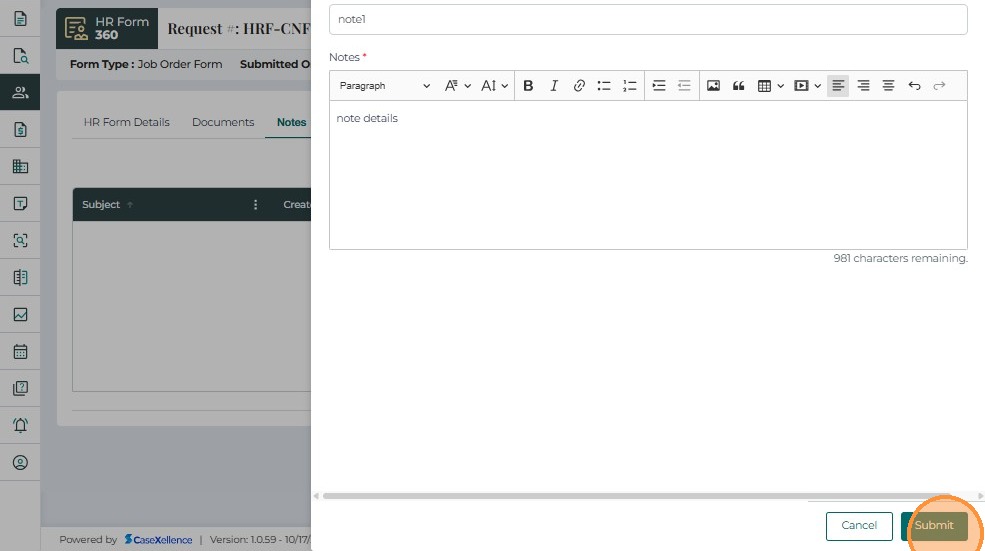Add a block quote
This screenshot has width=985, height=551.
point(738,85)
